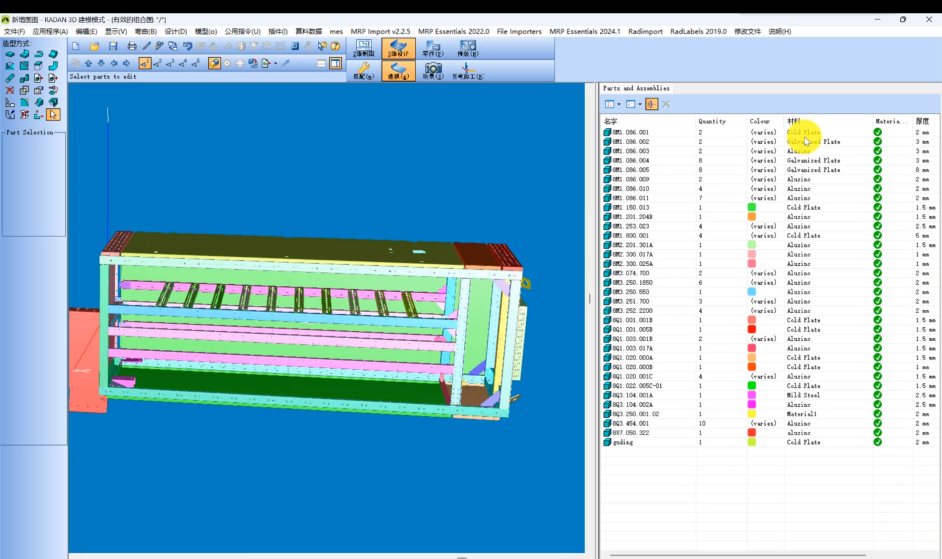Select the copy objects tool in palette

pyautogui.click(x=24, y=90)
